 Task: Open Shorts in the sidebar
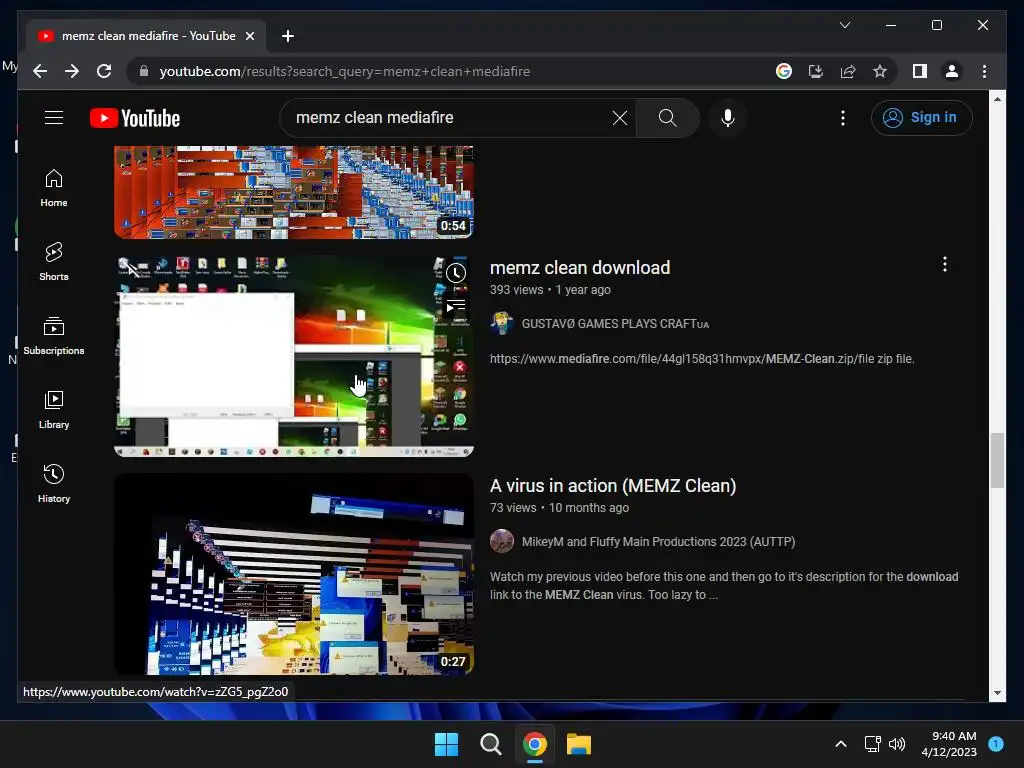(54, 262)
